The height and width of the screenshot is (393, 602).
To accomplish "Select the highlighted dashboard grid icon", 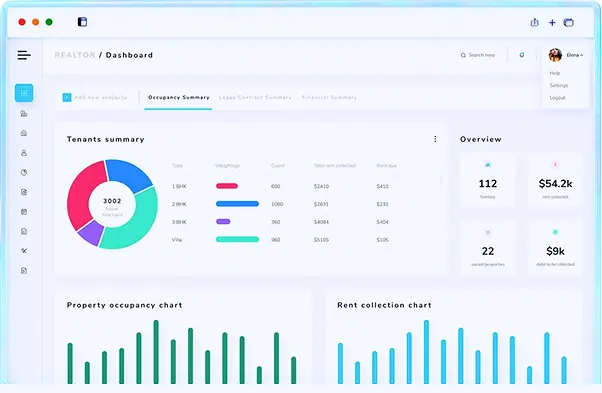I will [24, 93].
